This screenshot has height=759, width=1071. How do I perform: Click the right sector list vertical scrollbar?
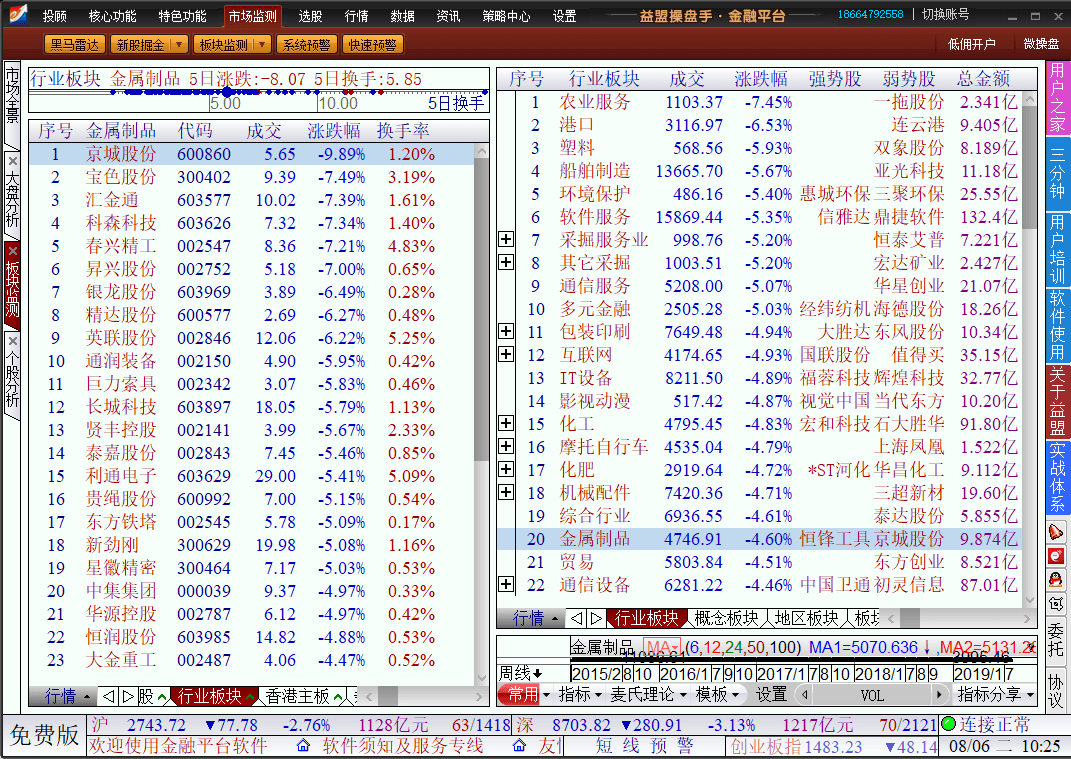[x=1030, y=349]
